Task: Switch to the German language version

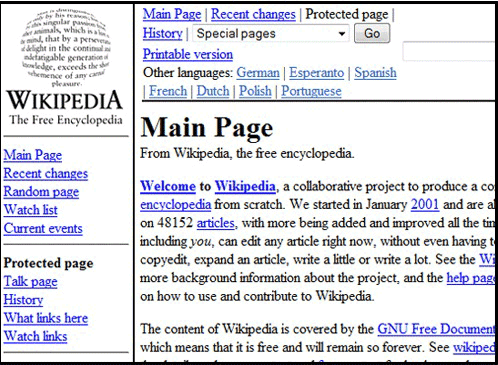Action: [x=258, y=73]
